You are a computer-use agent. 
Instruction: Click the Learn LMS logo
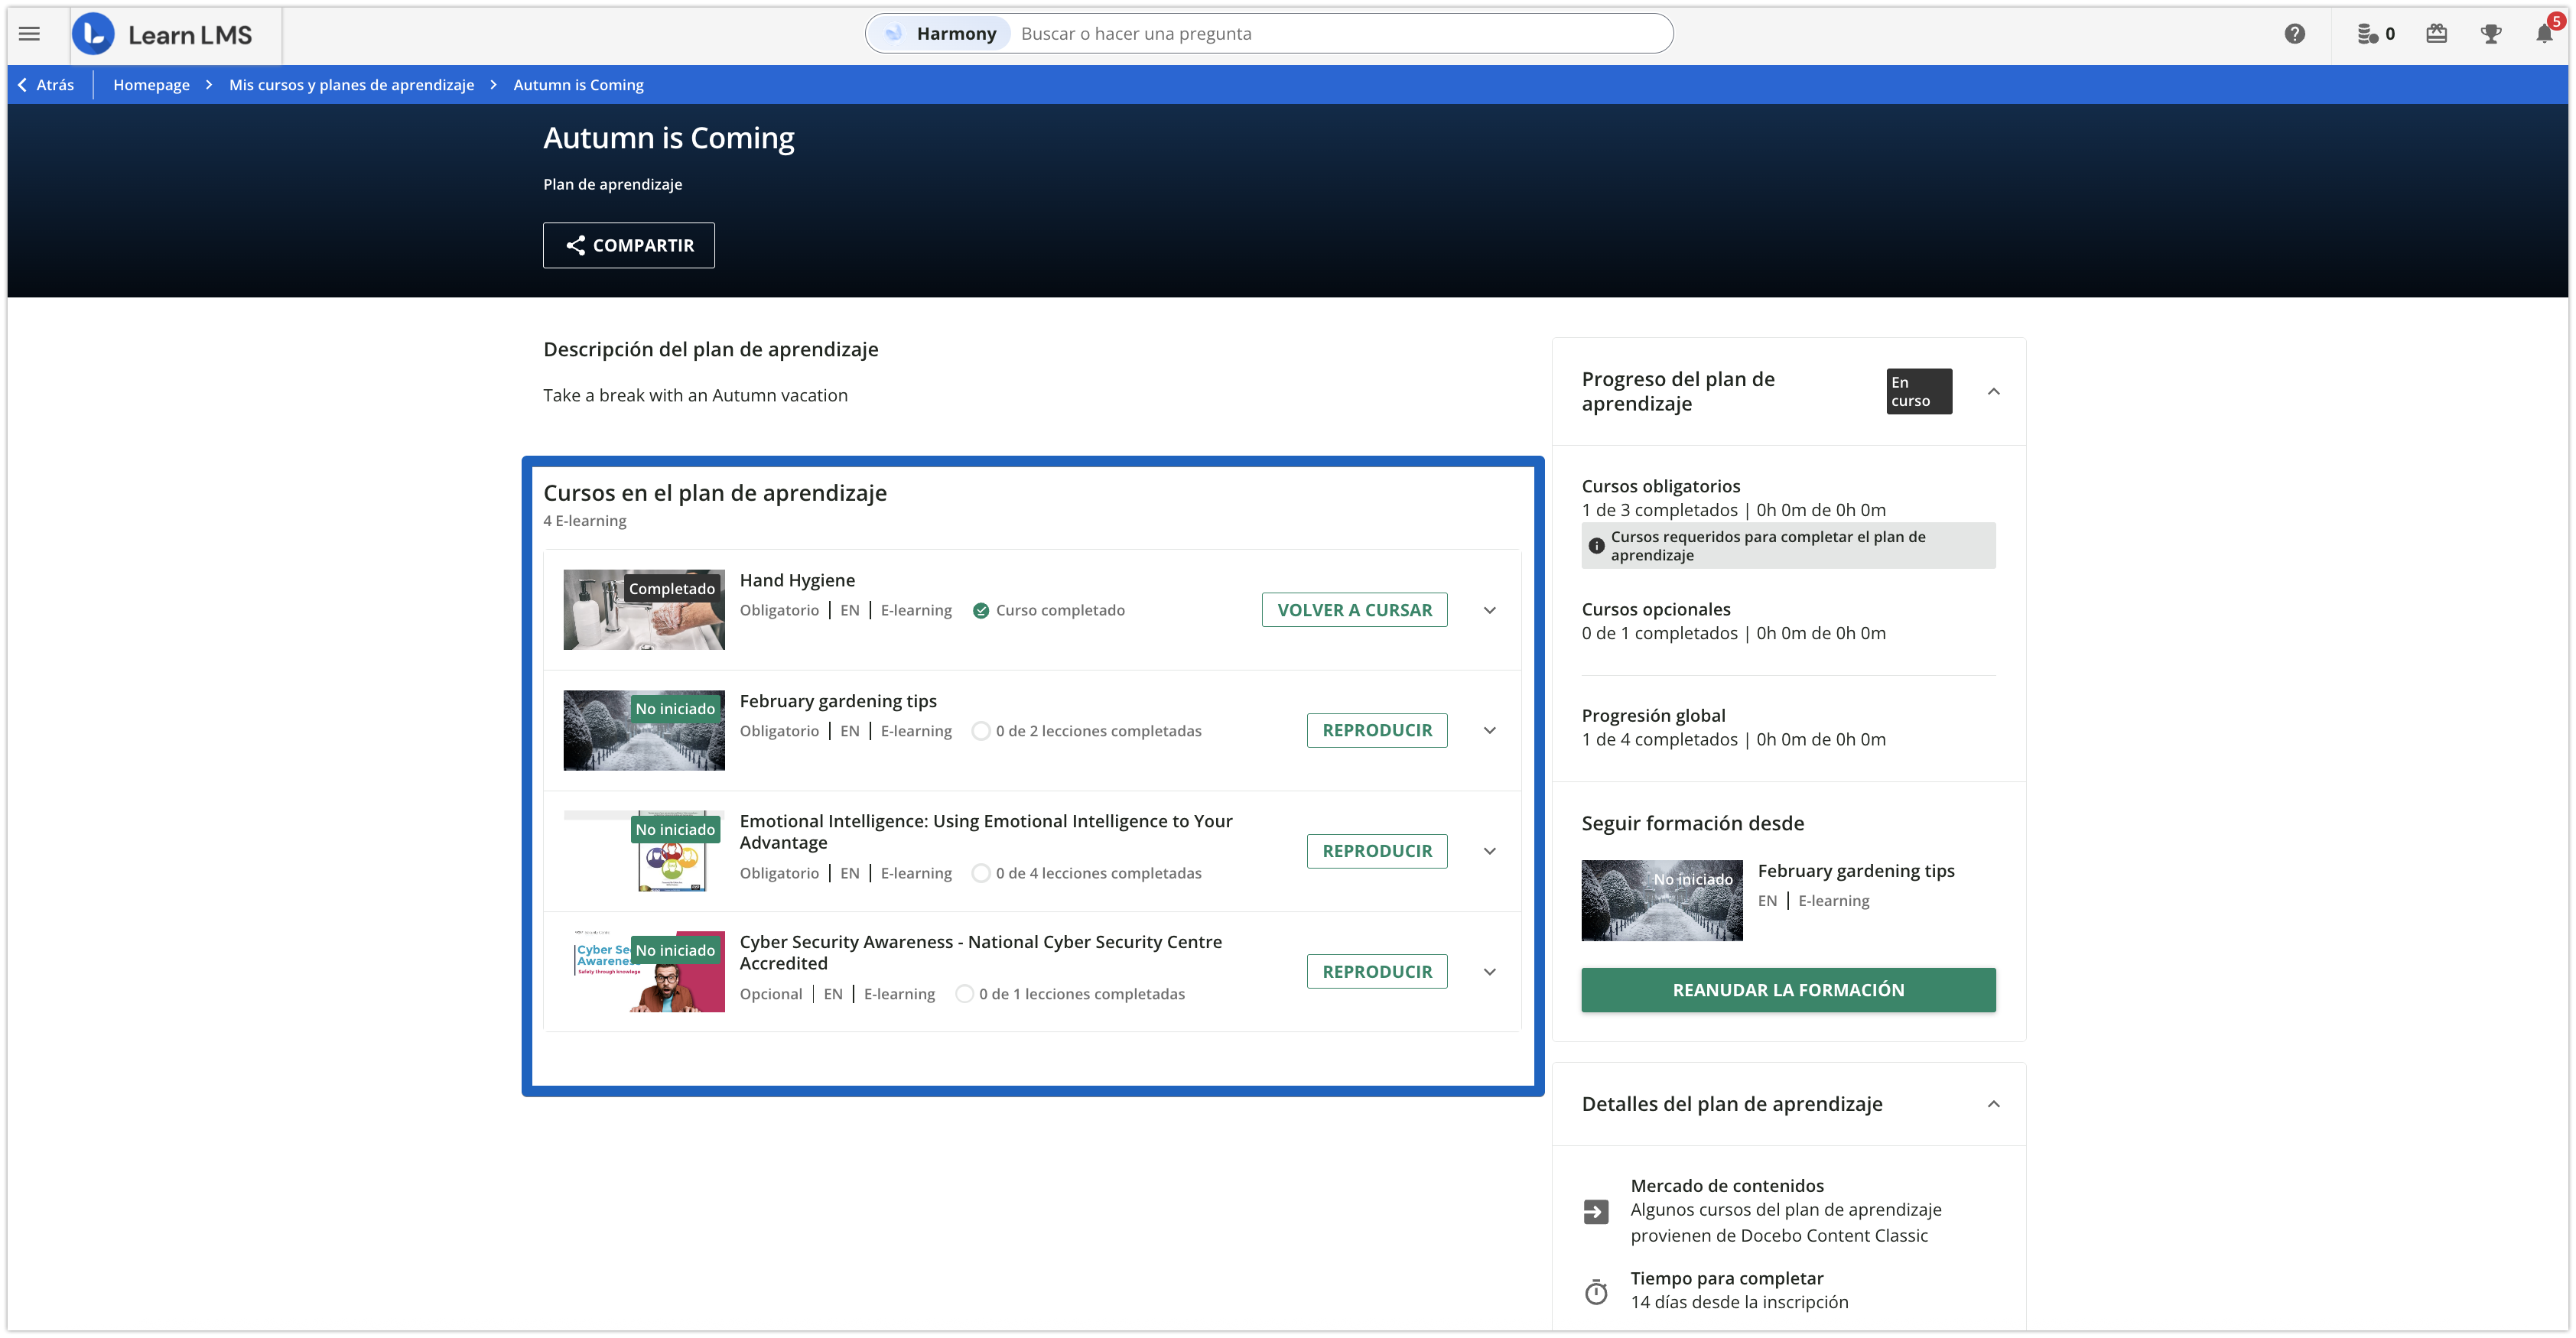(163, 34)
